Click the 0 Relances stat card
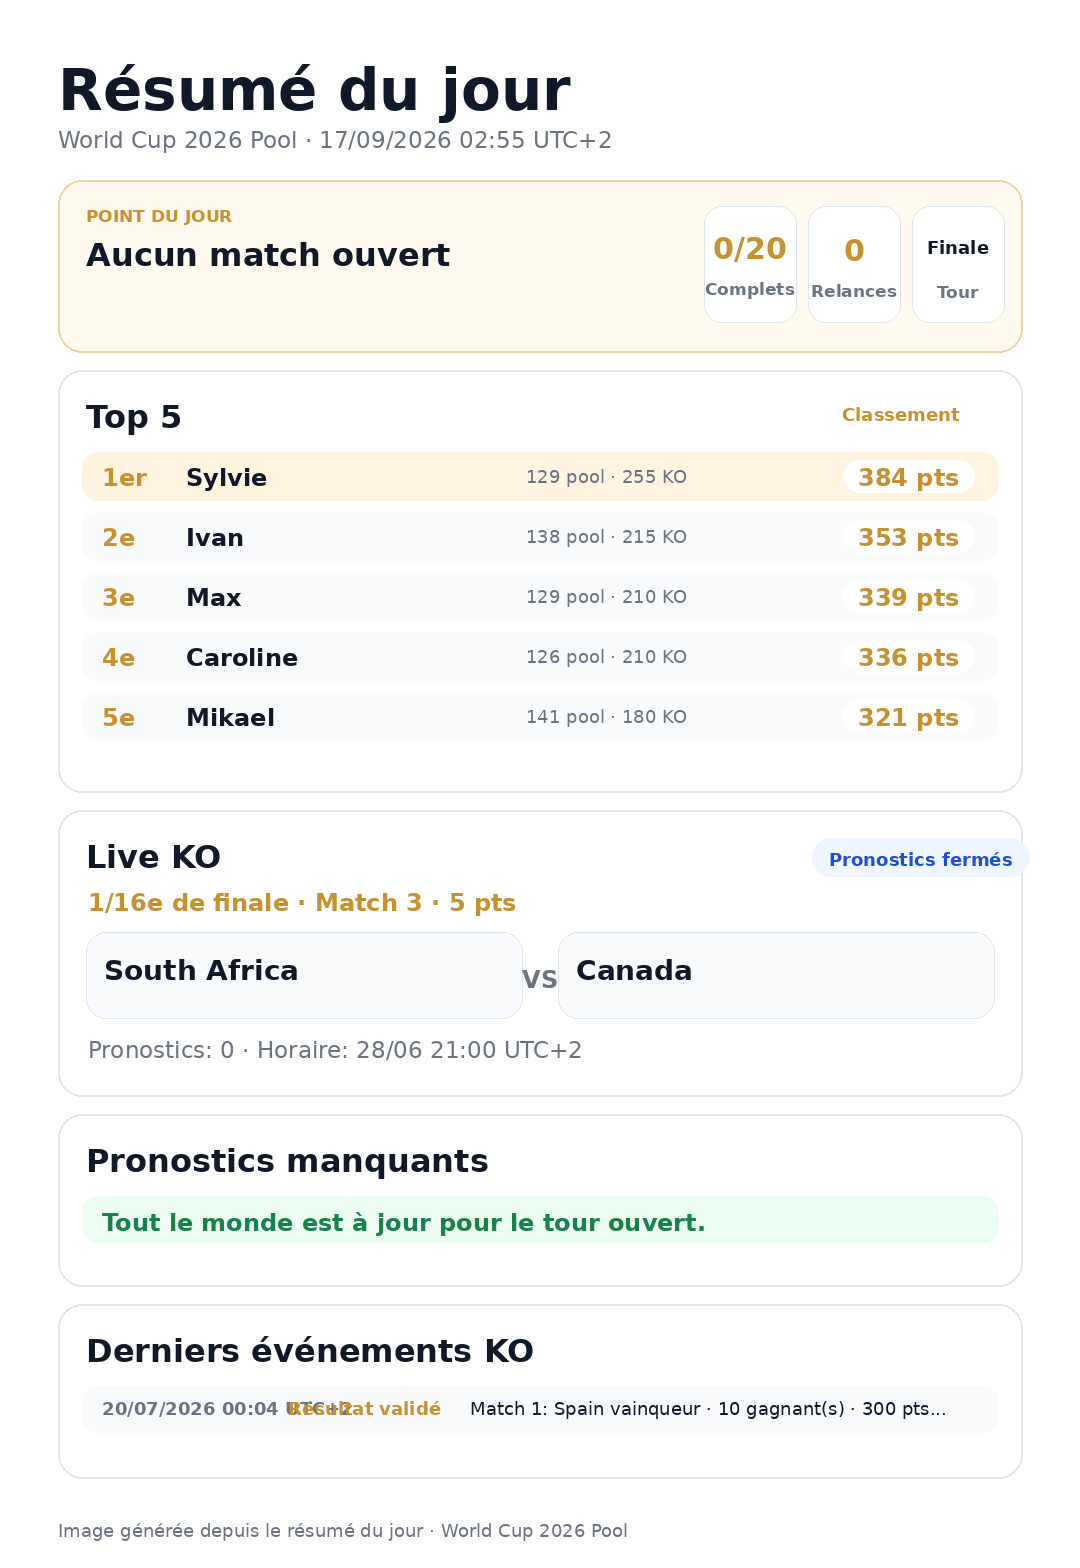The height and width of the screenshot is (1568, 1080). [854, 265]
